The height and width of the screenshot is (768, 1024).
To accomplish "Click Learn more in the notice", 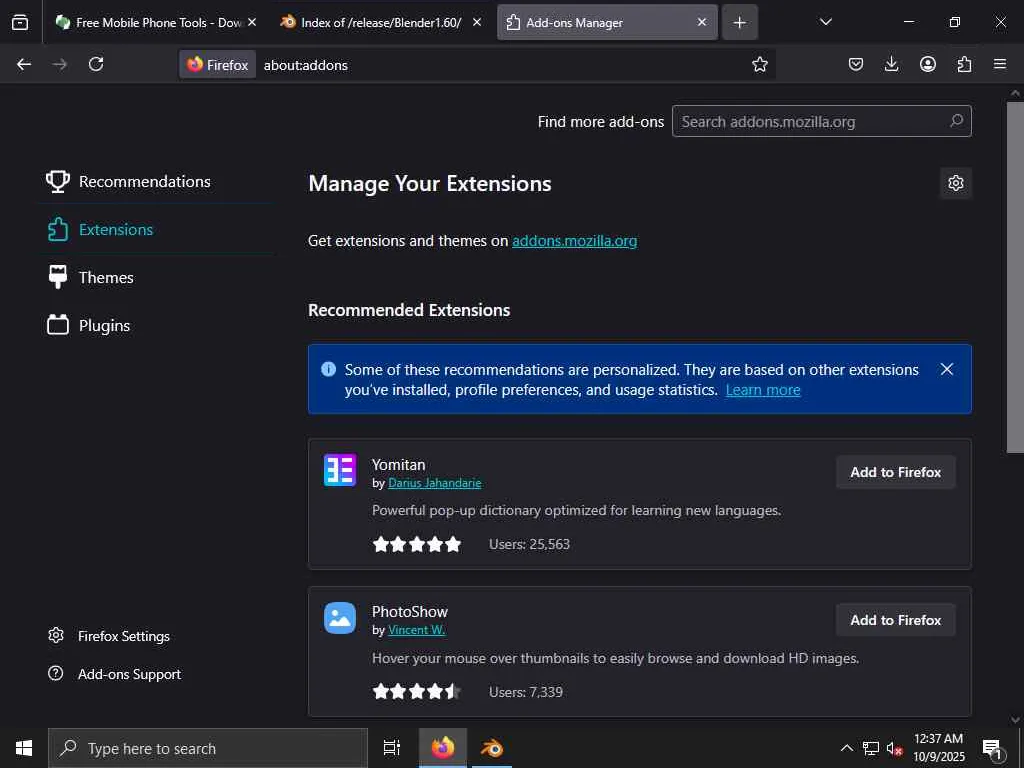I will coord(763,390).
